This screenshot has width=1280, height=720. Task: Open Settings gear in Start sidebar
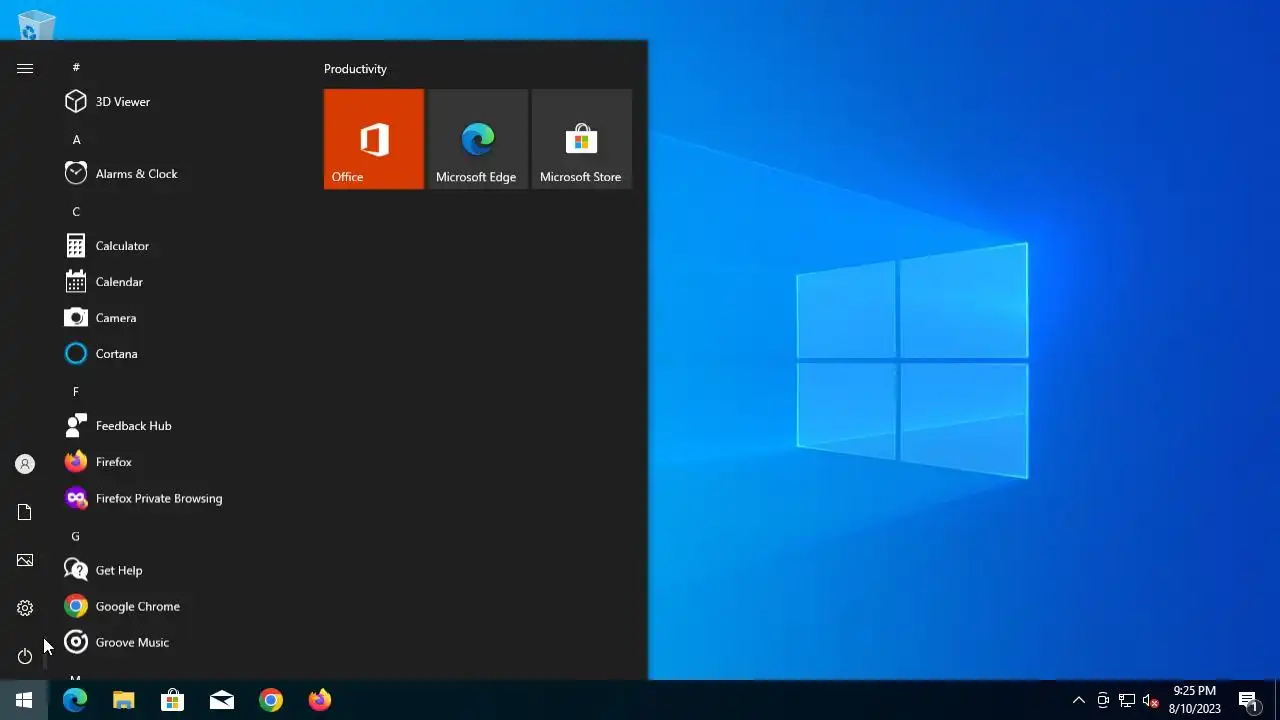25,608
